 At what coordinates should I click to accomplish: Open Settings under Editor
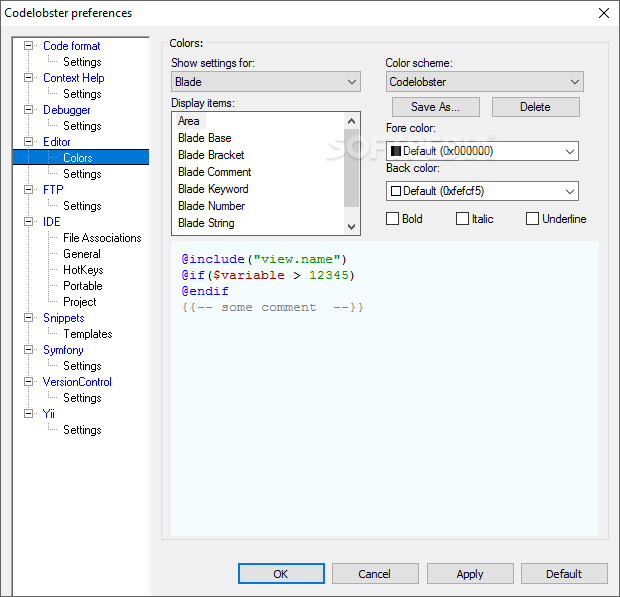point(82,174)
